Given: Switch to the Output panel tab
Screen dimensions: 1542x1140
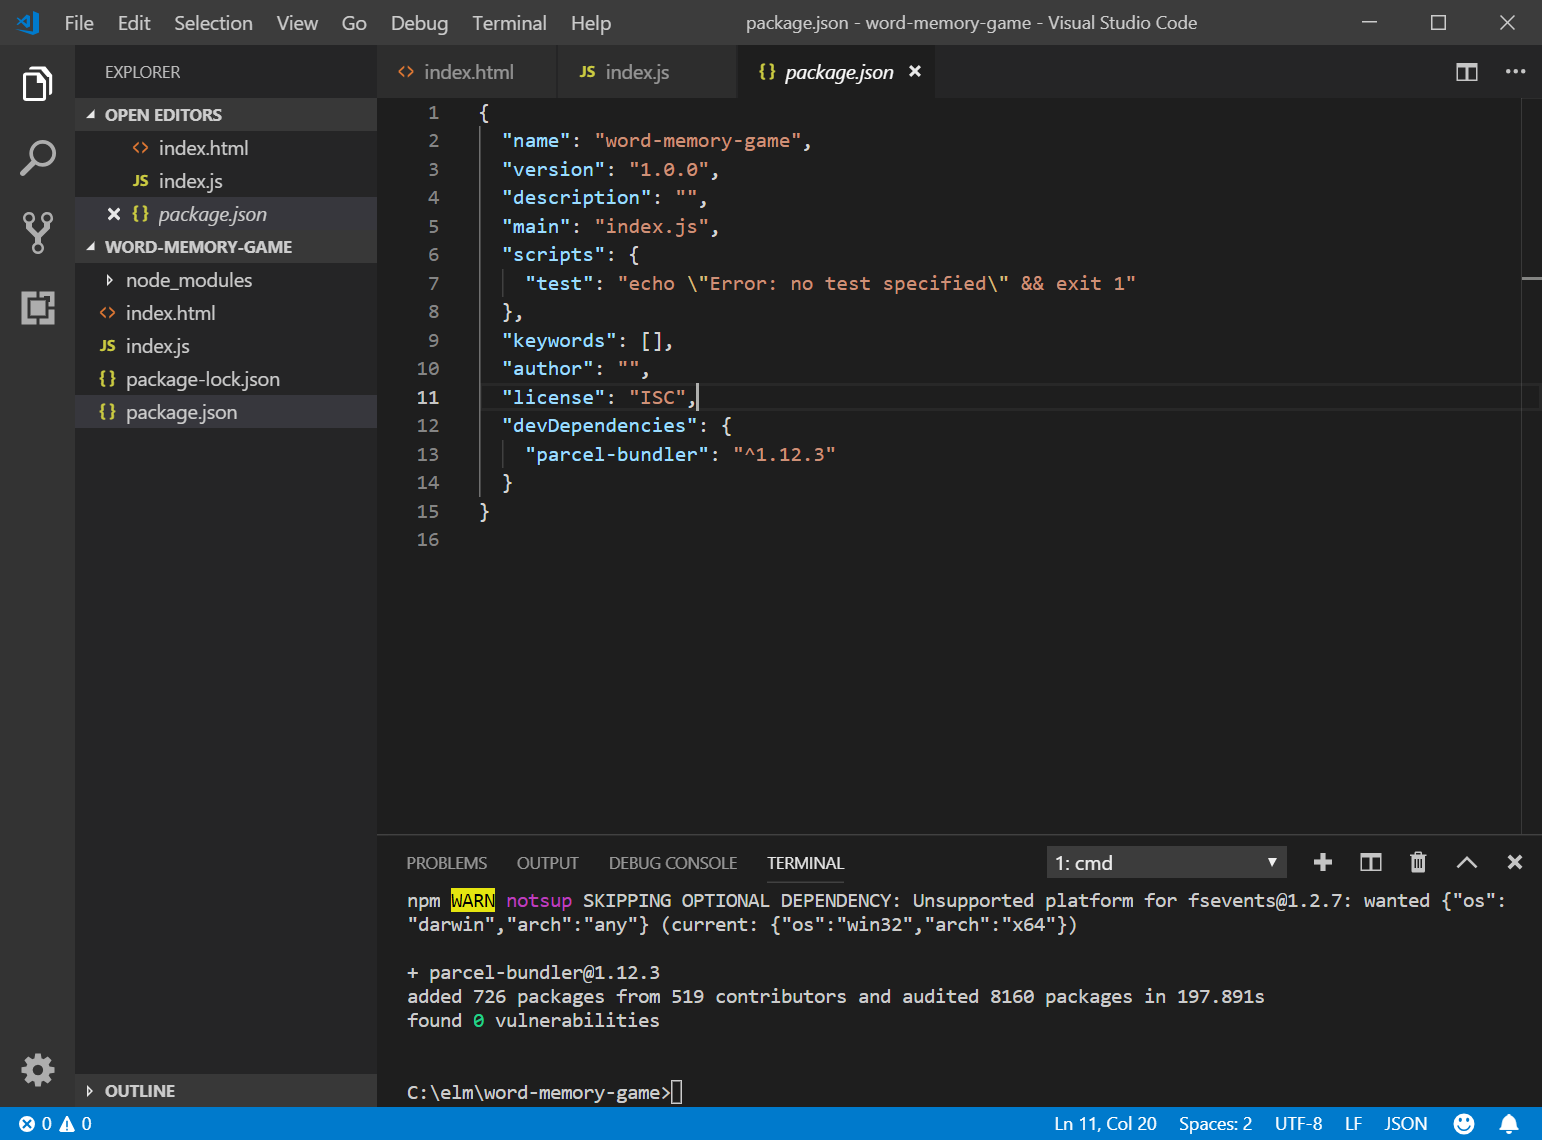Looking at the screenshot, I should tap(547, 863).
